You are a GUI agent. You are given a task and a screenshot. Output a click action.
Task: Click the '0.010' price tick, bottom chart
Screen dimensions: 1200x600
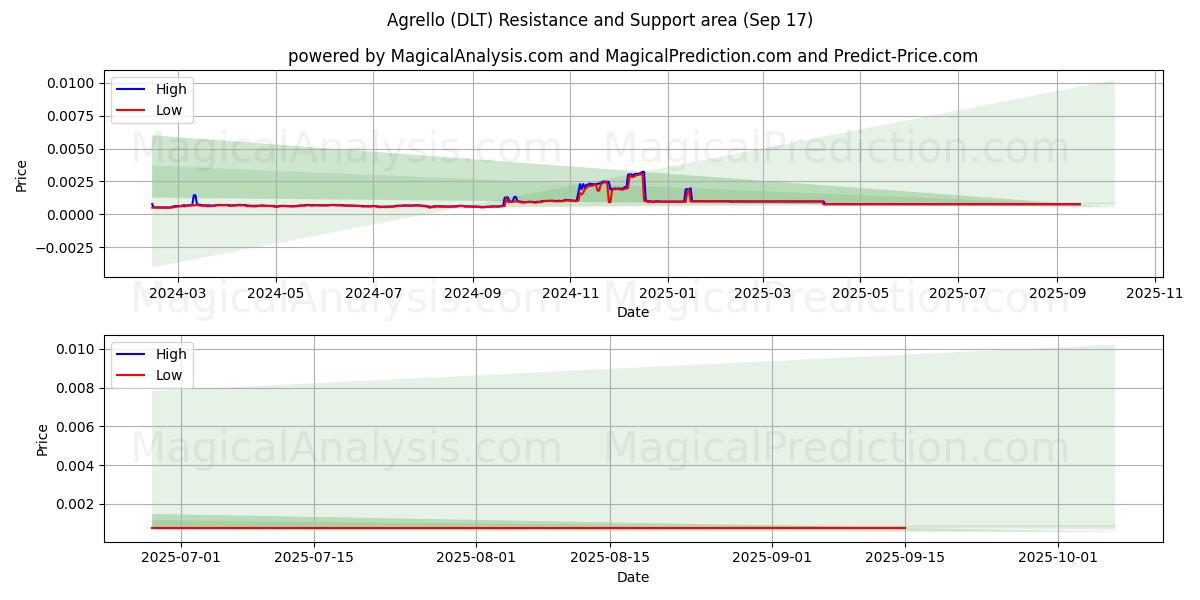click(75, 349)
